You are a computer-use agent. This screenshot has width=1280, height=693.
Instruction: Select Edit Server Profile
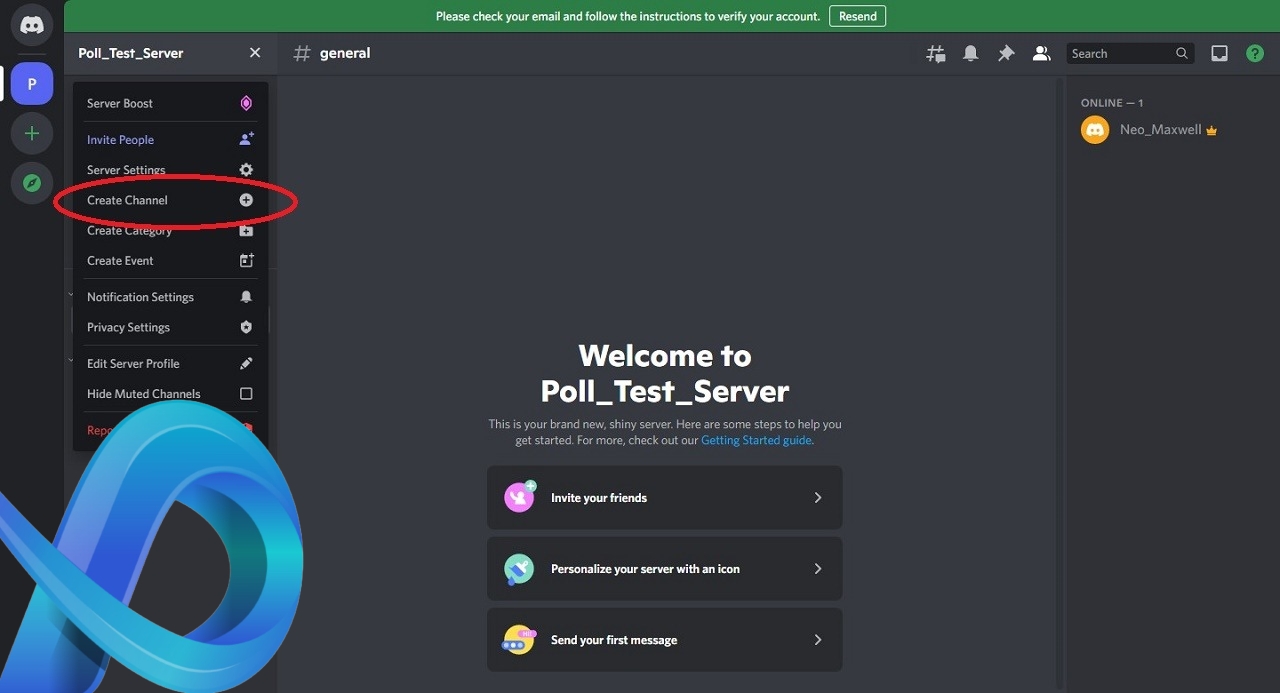click(170, 363)
